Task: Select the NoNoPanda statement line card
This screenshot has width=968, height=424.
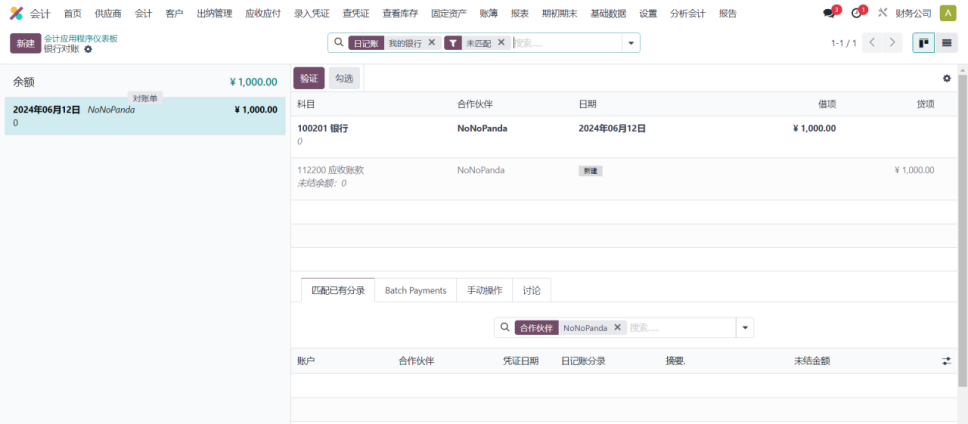Action: 145,116
